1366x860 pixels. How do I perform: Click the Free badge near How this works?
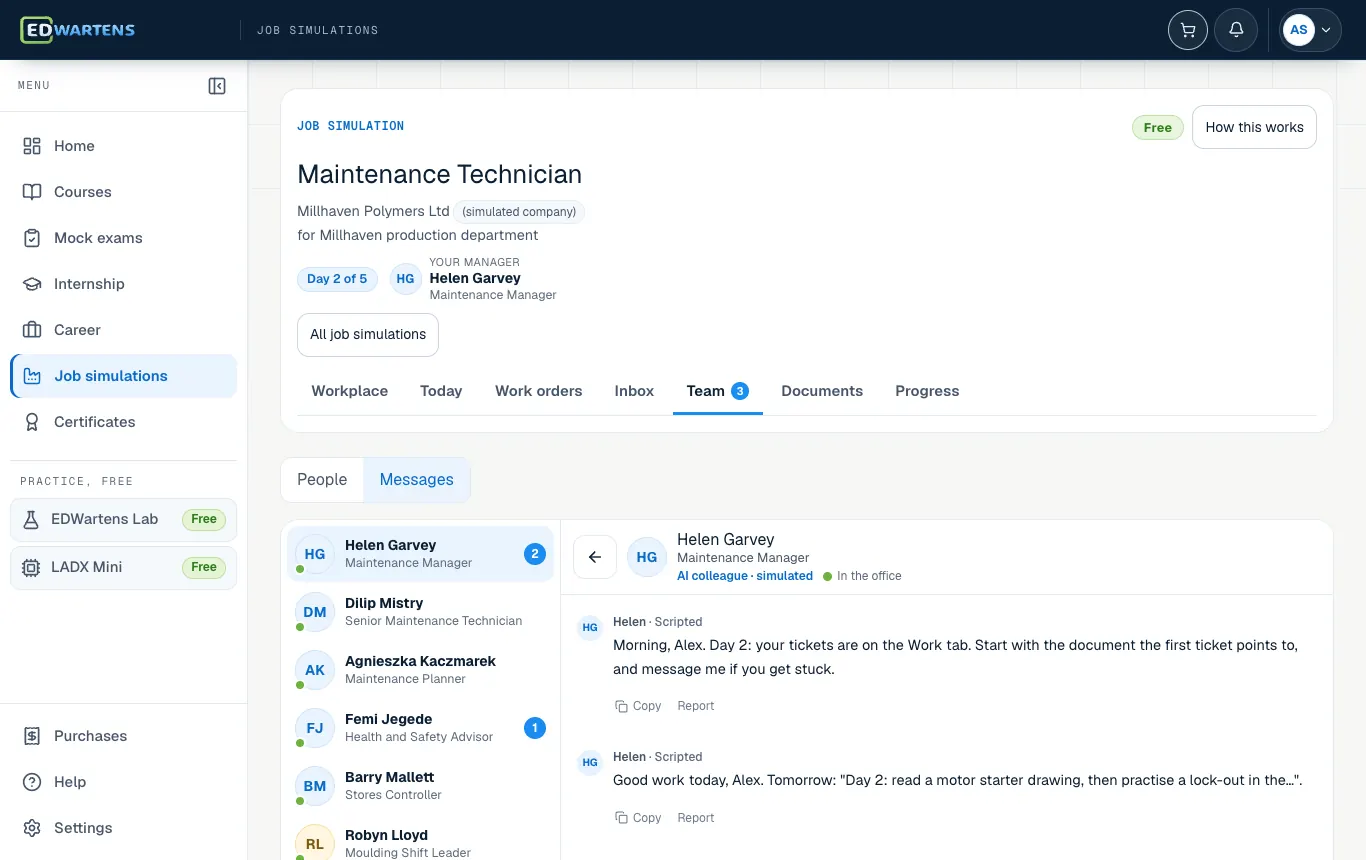[x=1158, y=128]
